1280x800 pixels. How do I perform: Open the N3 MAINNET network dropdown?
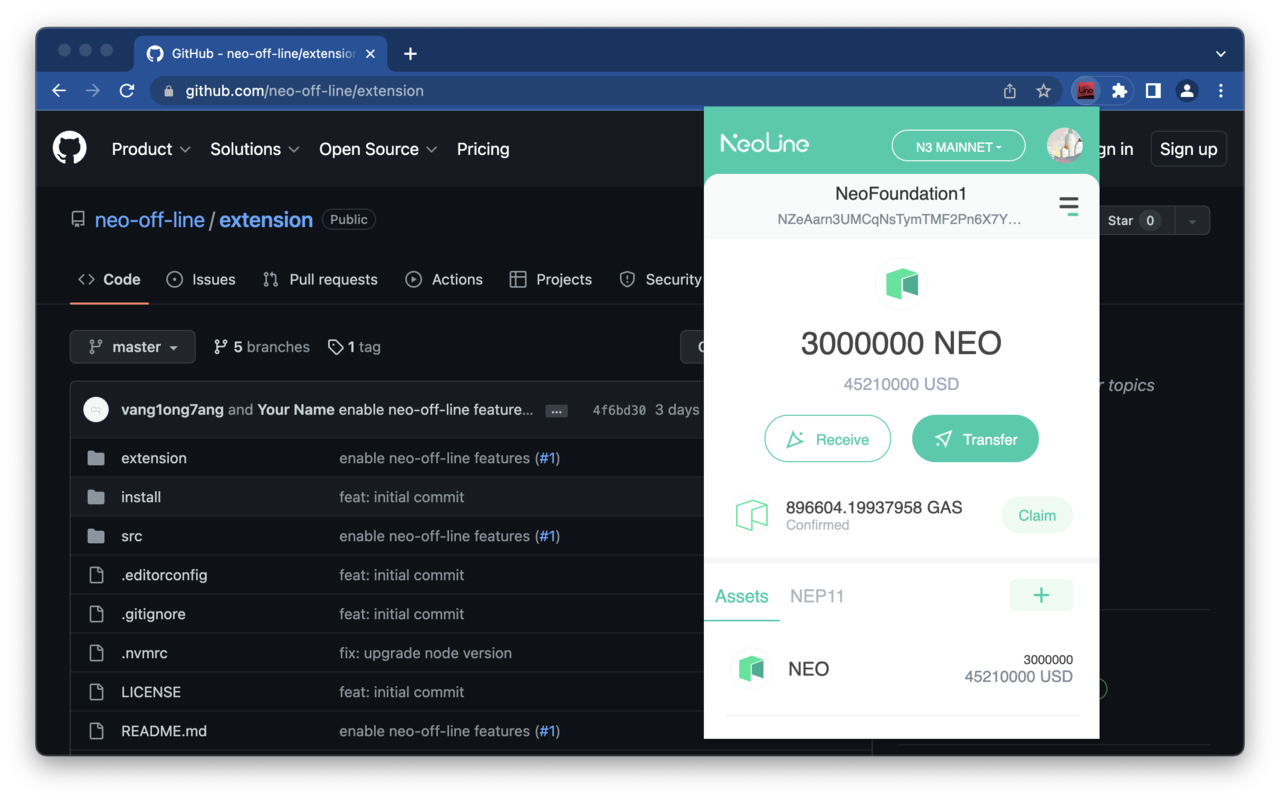coord(957,145)
